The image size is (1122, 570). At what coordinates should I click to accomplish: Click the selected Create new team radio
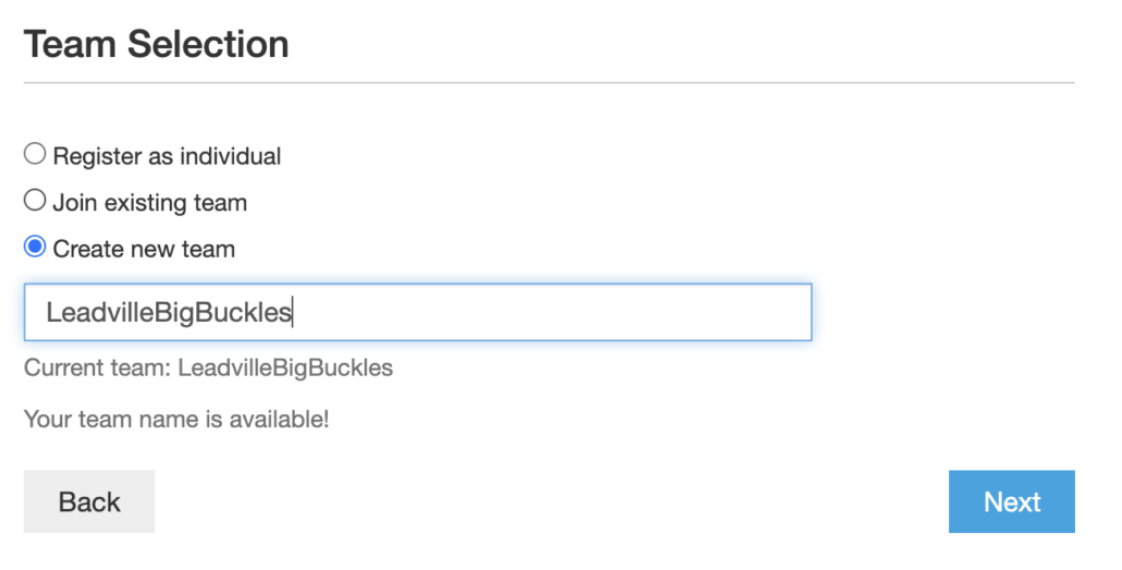point(35,247)
